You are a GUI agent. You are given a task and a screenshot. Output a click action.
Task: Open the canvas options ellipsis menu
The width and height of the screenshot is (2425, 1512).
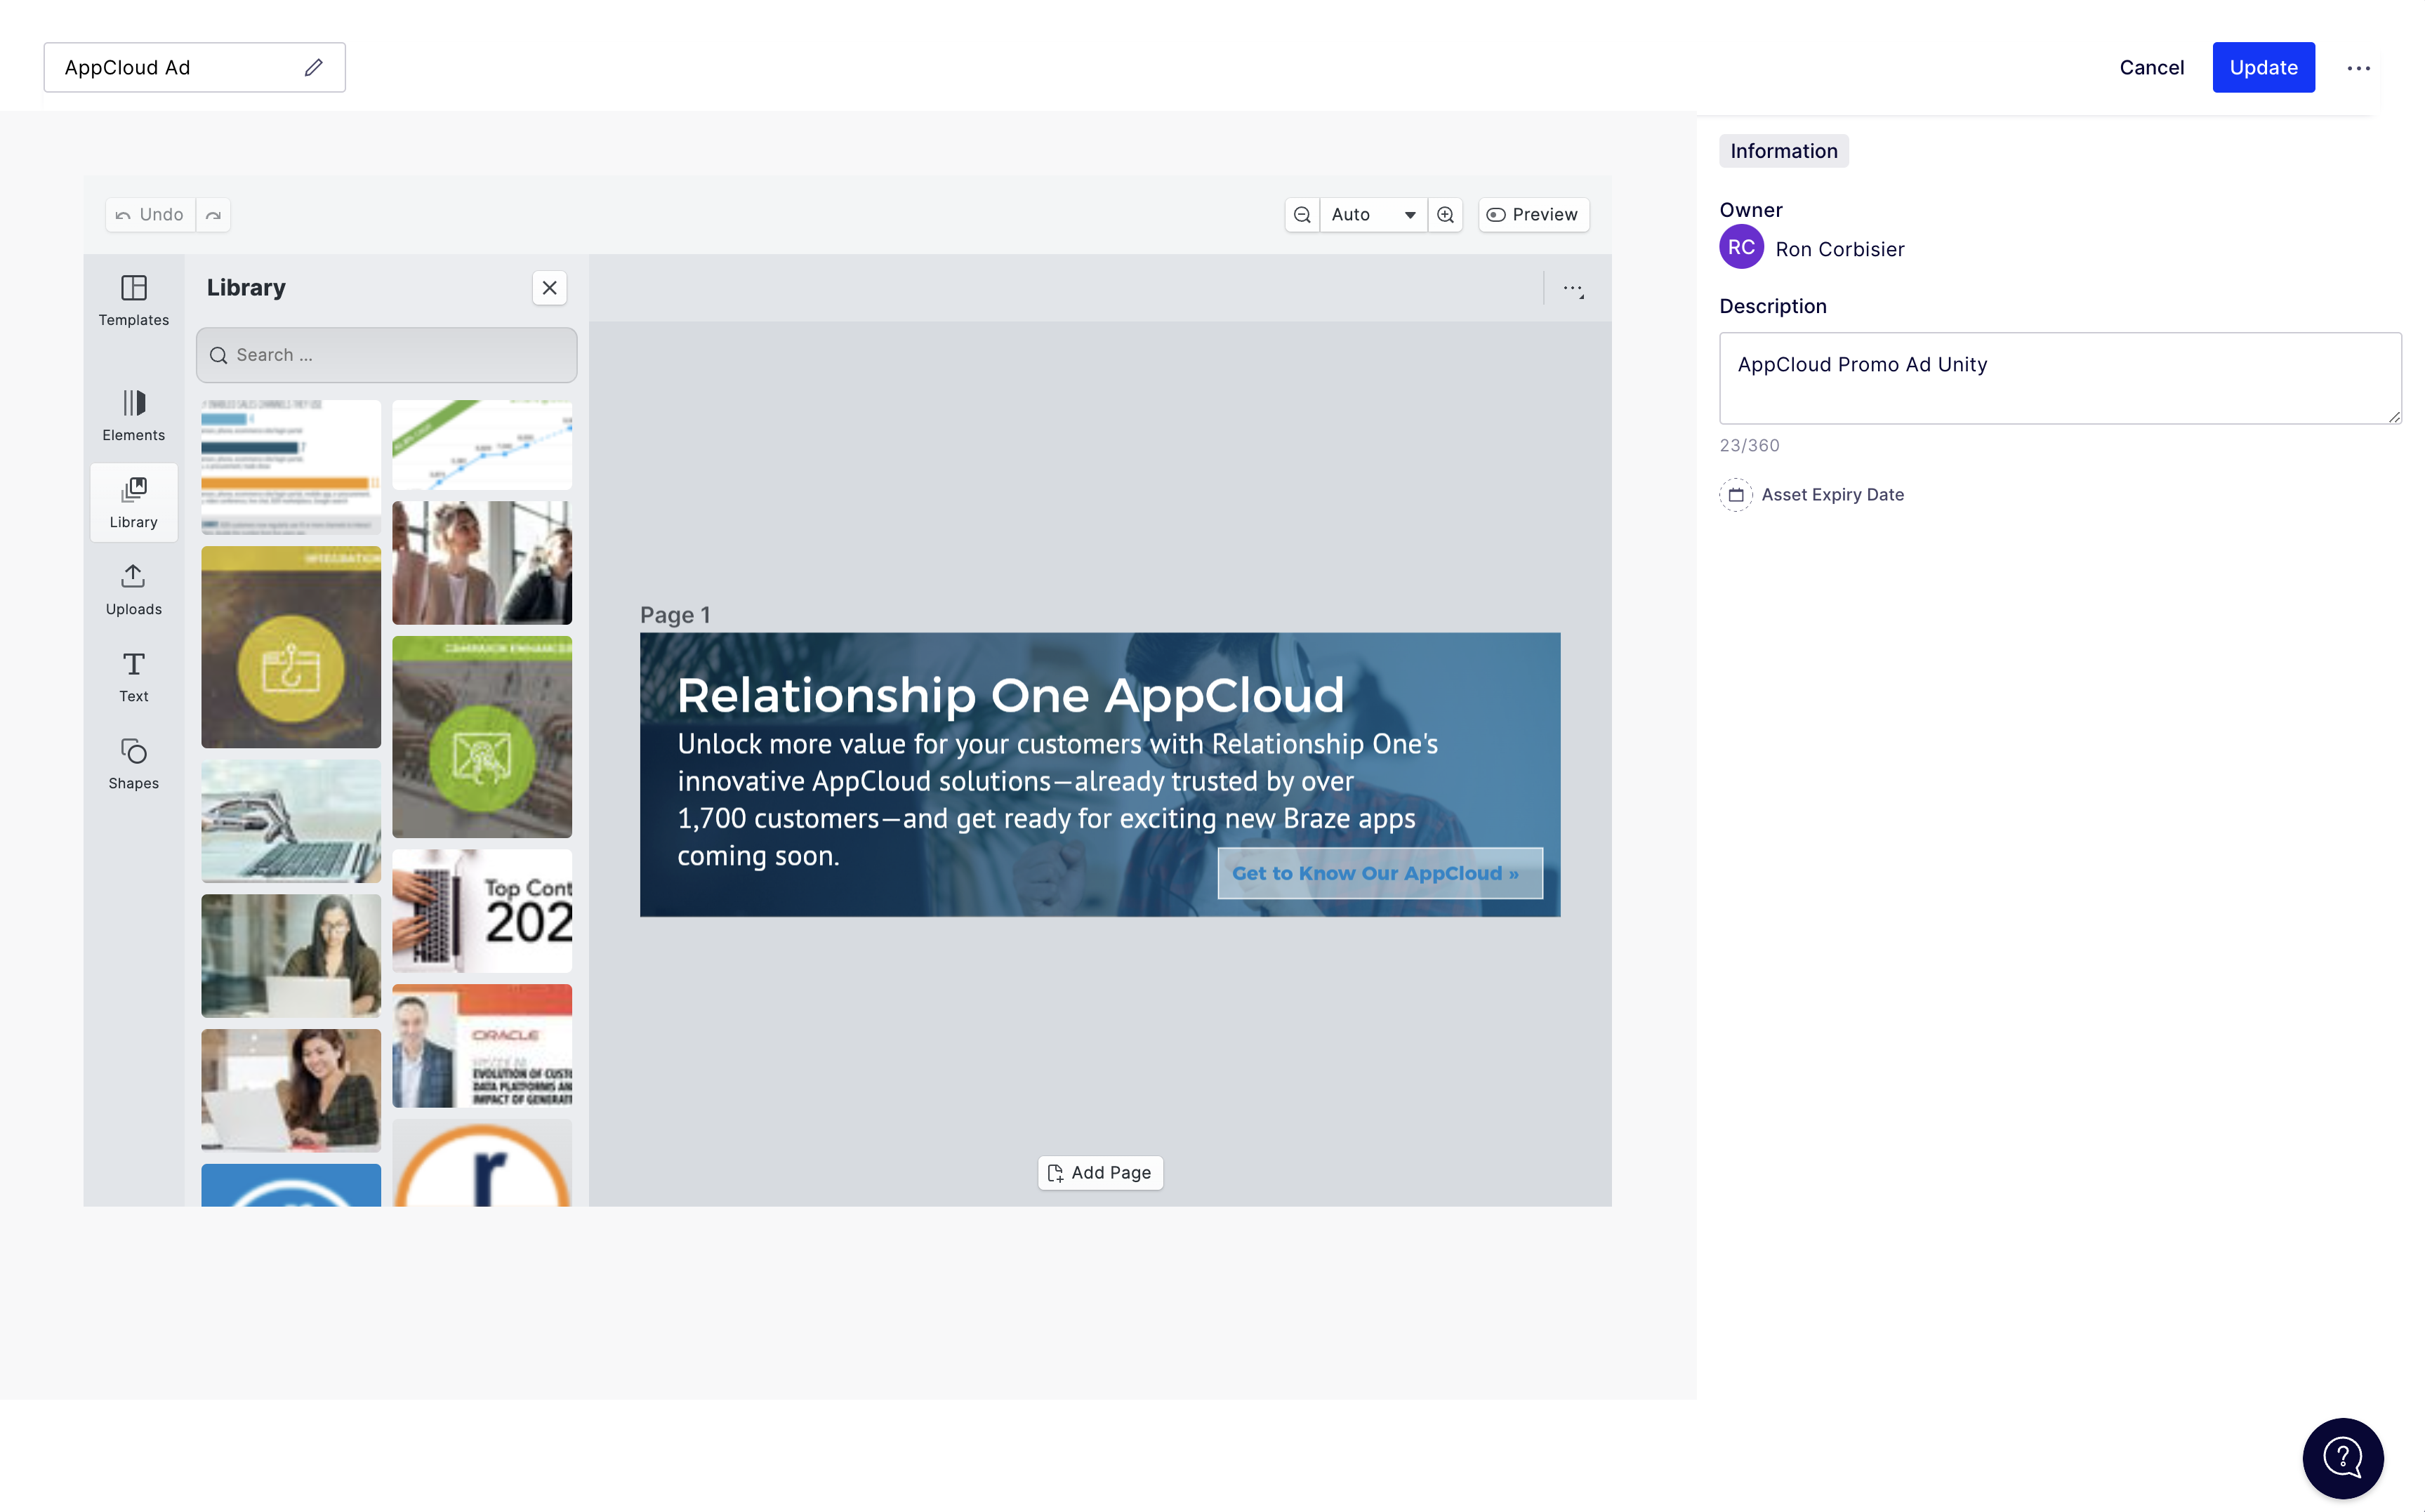(1572, 288)
